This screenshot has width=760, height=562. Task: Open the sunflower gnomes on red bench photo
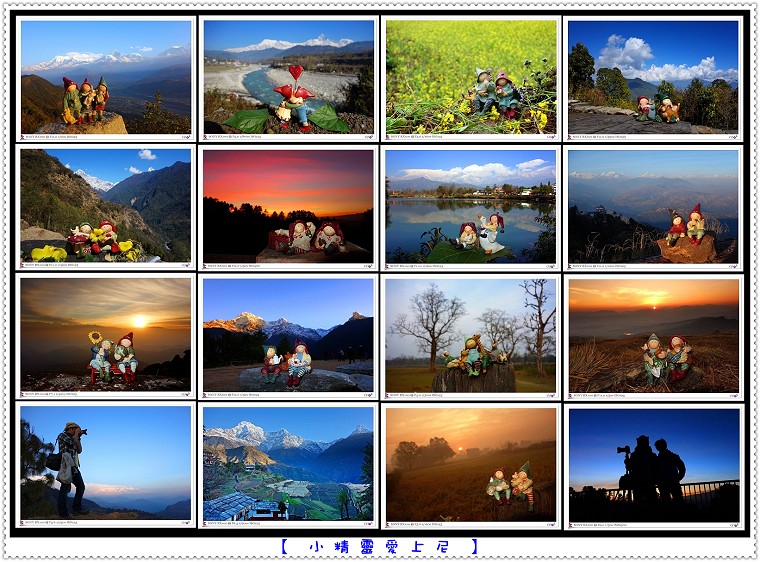tap(106, 337)
